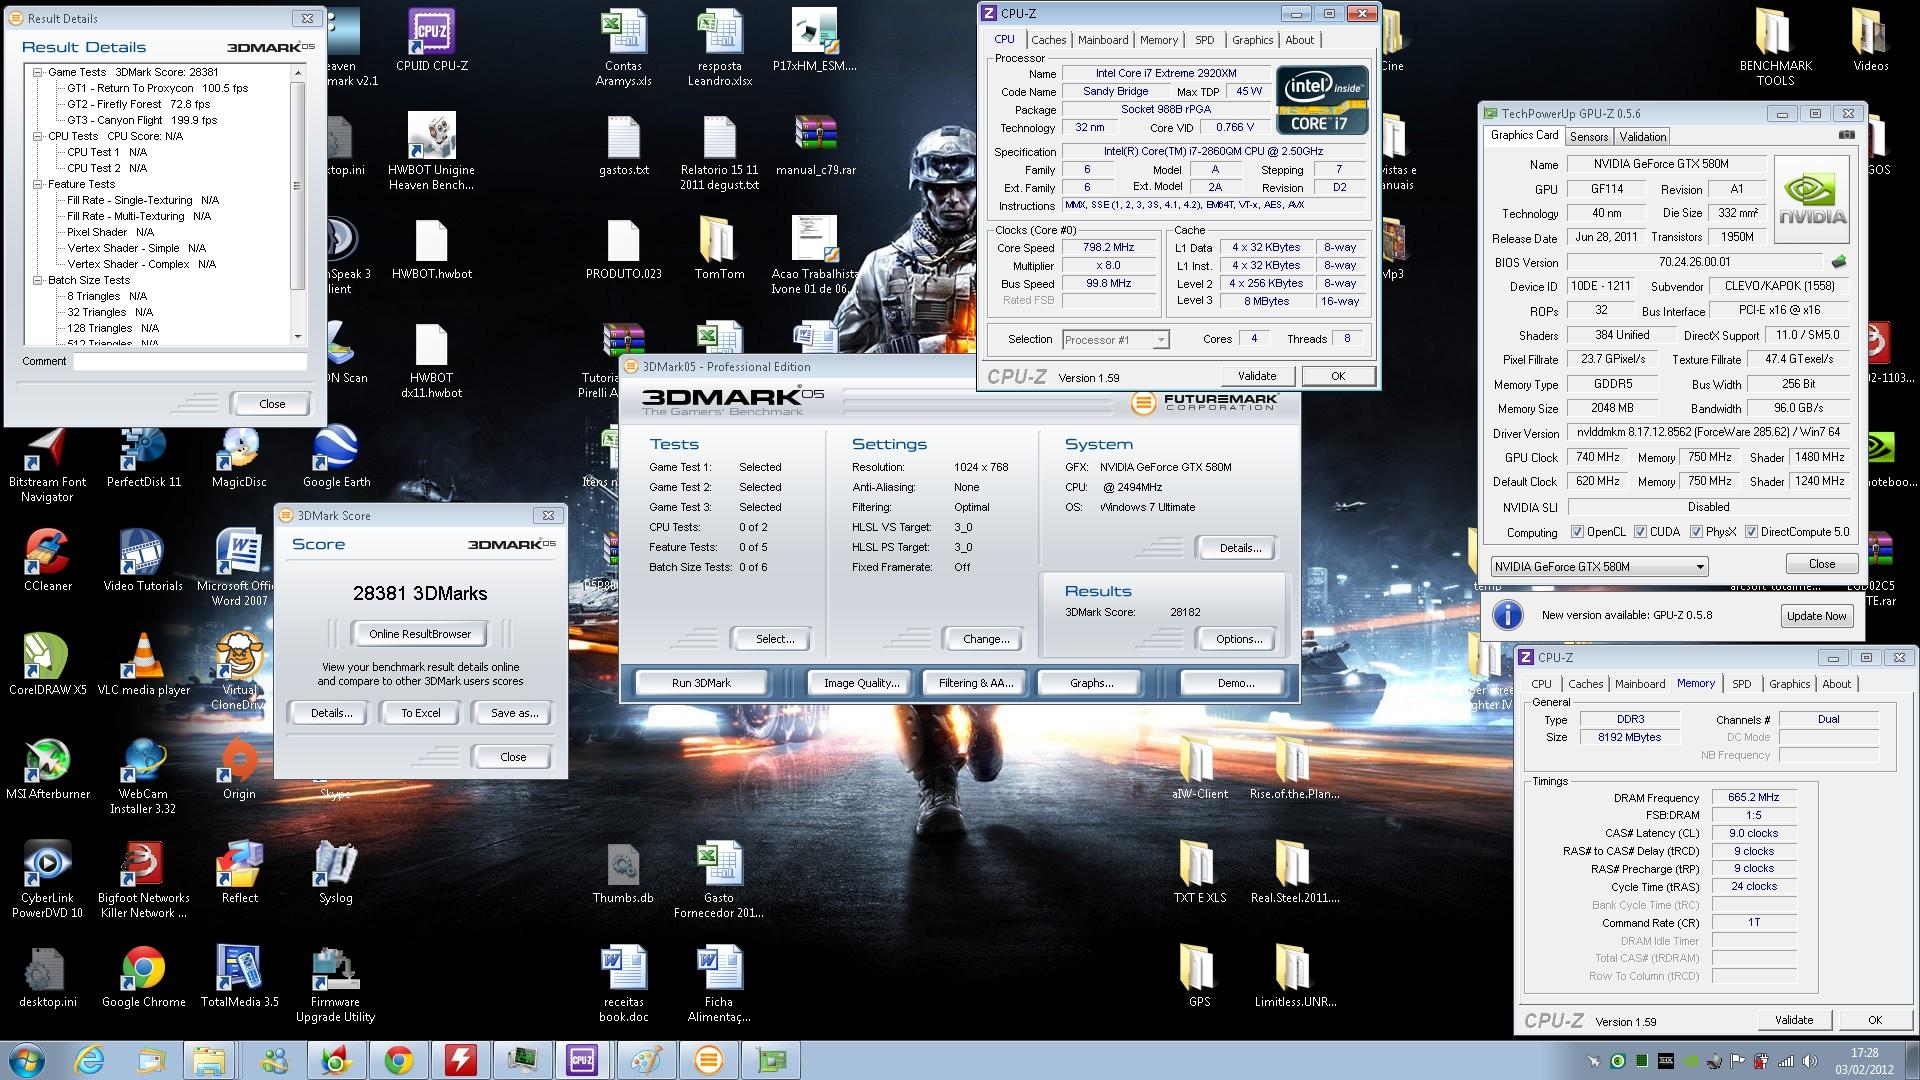
Task: Click Result Details scrollbar down arrow
Action: pos(298,337)
